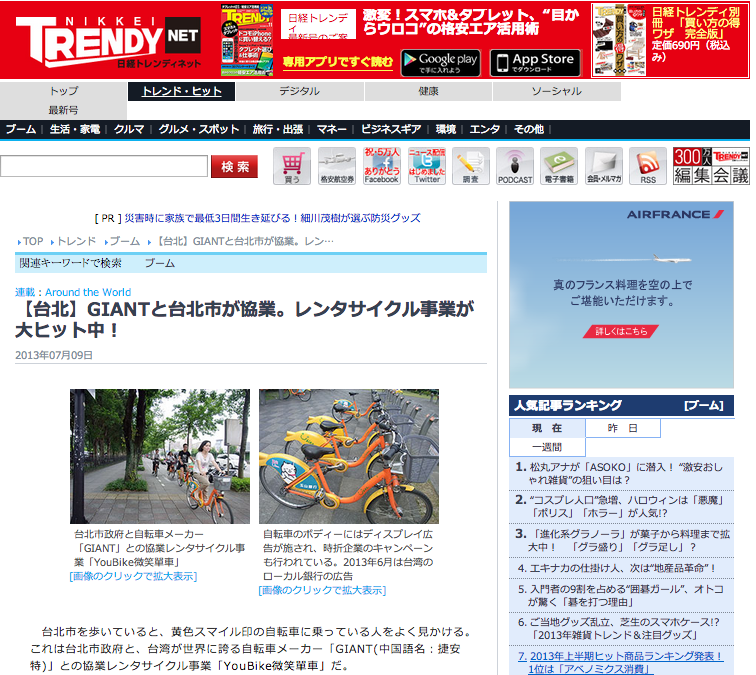Open the 会員・メルマガ envelope icon
The height and width of the screenshot is (675, 756).
coord(604,166)
